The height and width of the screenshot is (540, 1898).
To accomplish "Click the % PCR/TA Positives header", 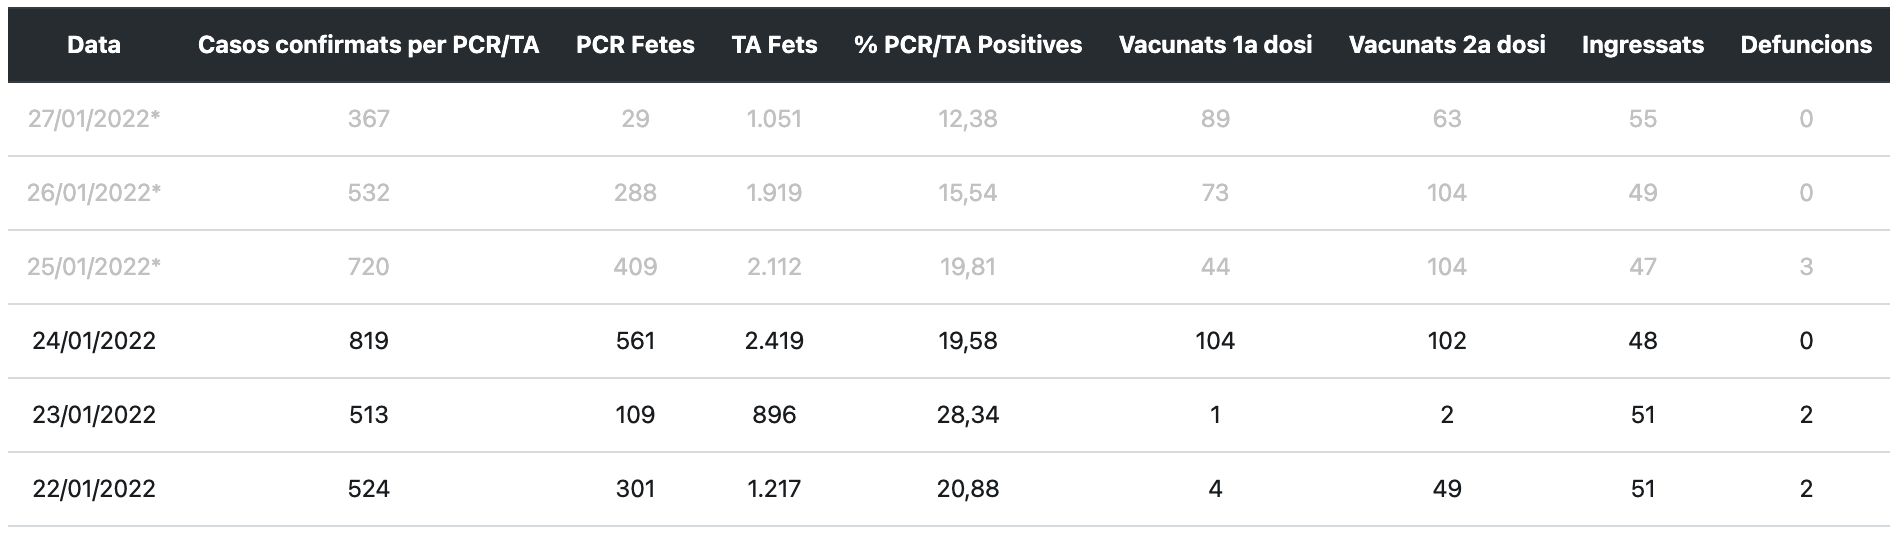I will point(968,45).
